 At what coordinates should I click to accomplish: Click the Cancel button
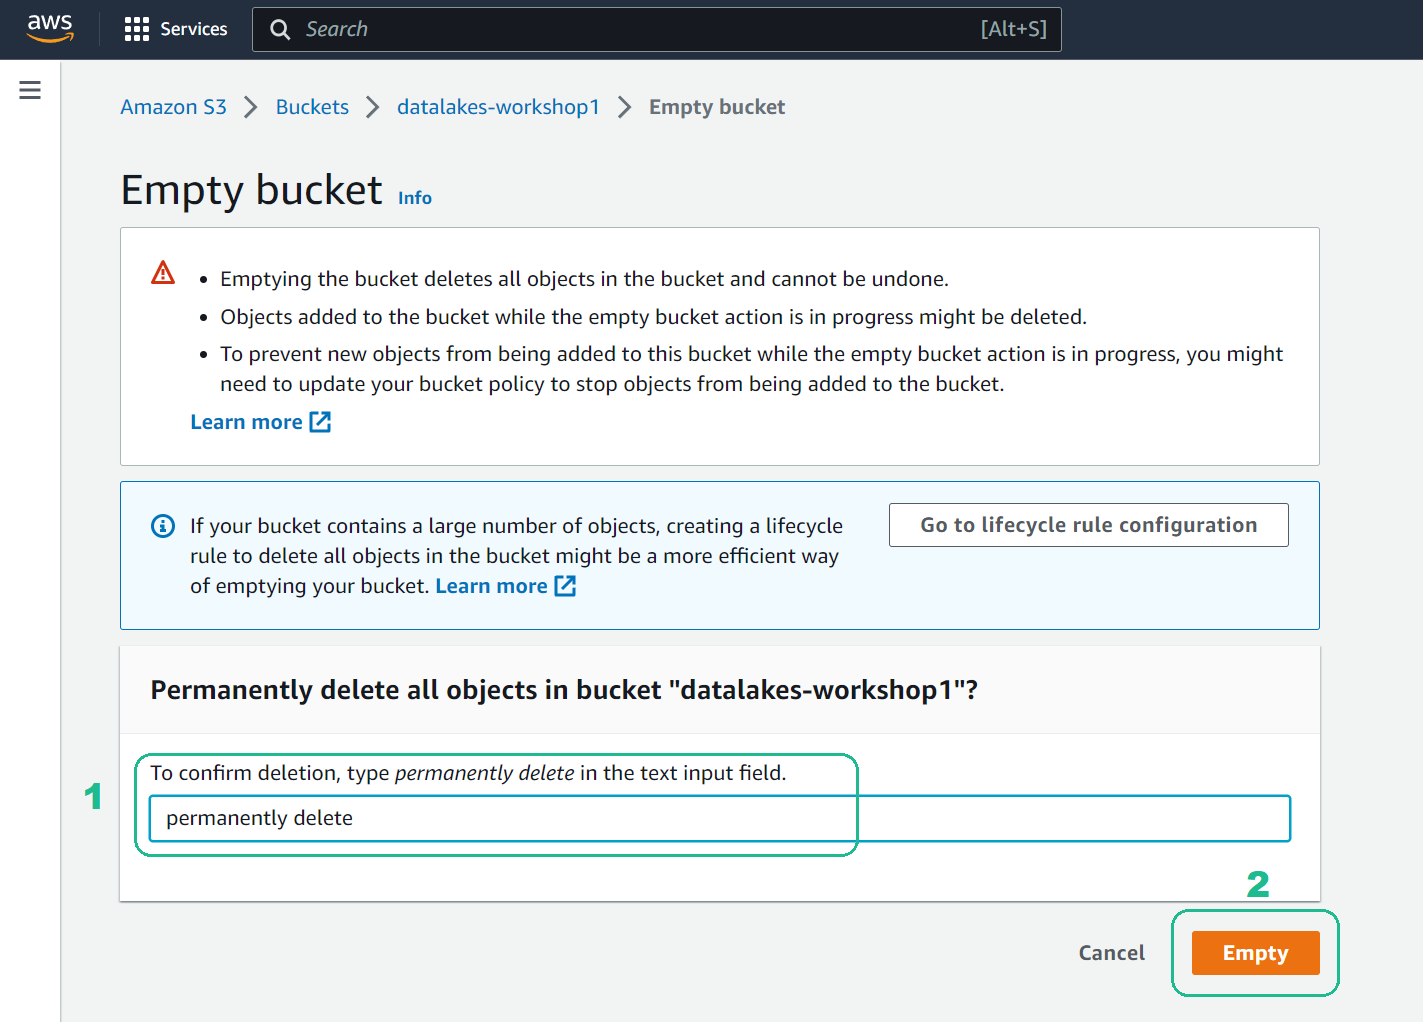point(1112,953)
